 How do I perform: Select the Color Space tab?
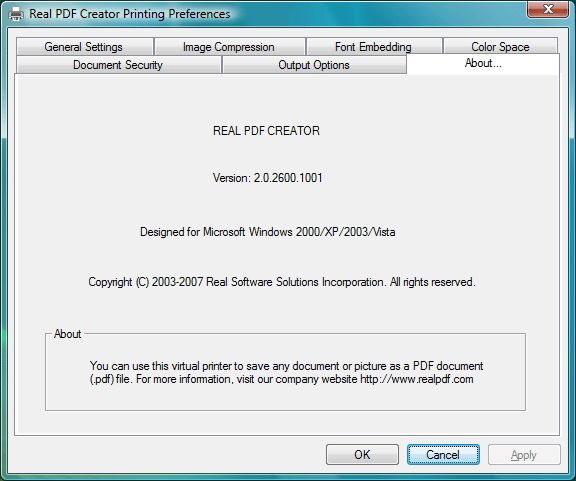tap(500, 47)
